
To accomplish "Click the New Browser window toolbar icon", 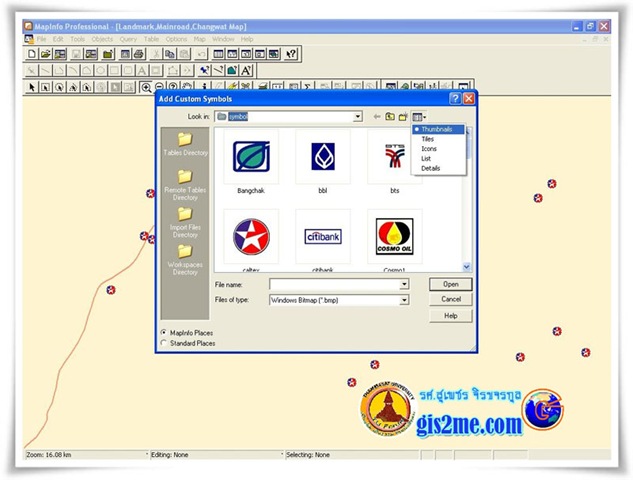I will [218, 54].
